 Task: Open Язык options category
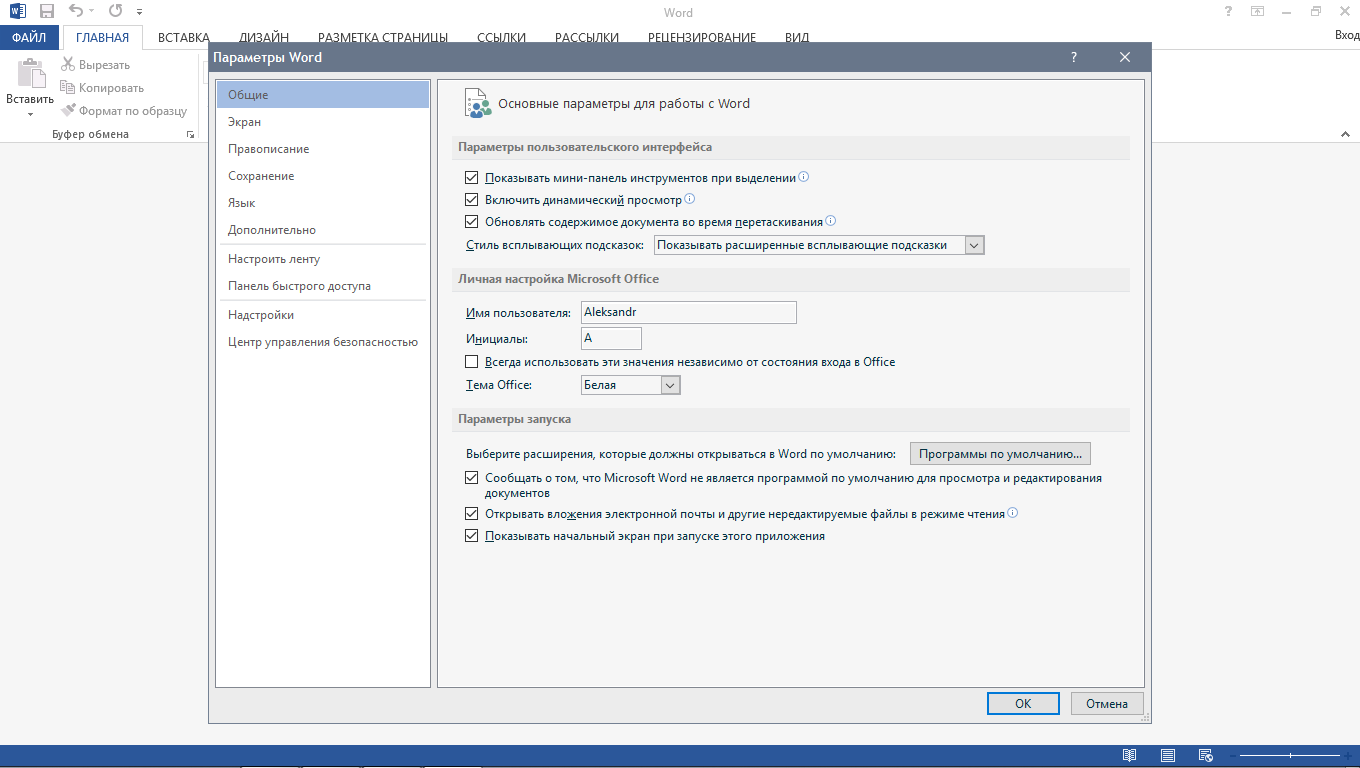323,203
